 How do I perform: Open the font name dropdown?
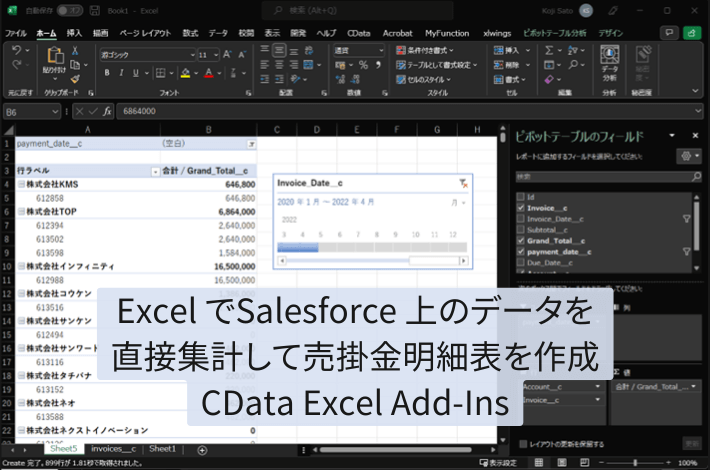tap(192, 55)
